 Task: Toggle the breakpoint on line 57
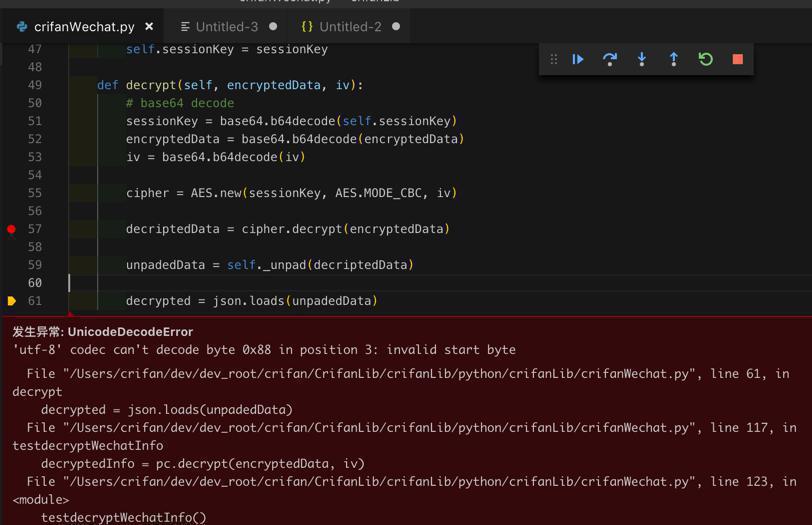[11, 229]
